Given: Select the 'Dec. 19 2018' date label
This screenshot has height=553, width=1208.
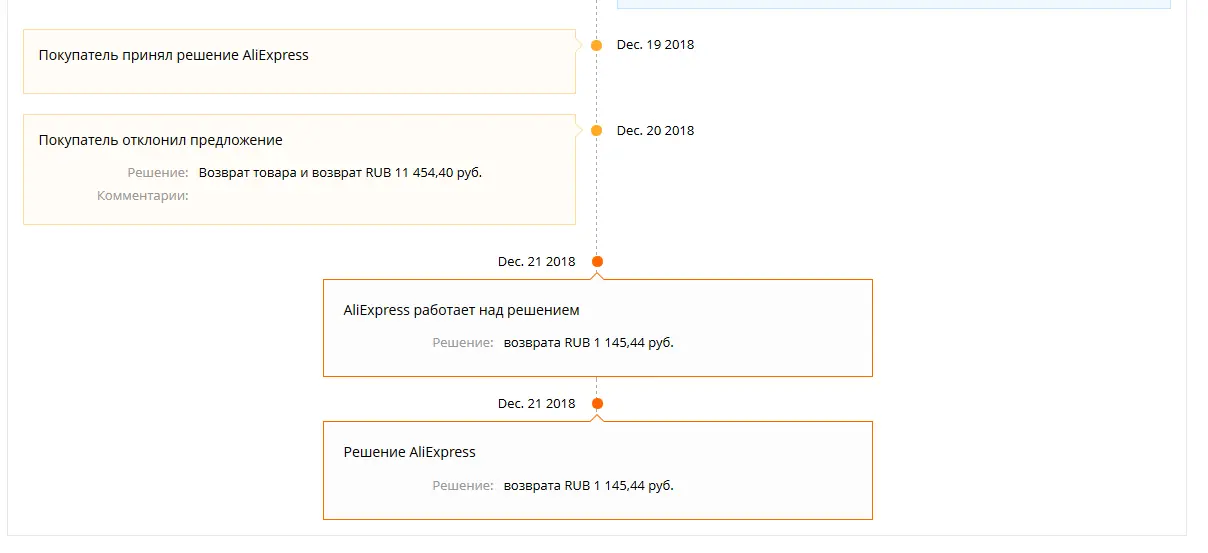Looking at the screenshot, I should [655, 45].
